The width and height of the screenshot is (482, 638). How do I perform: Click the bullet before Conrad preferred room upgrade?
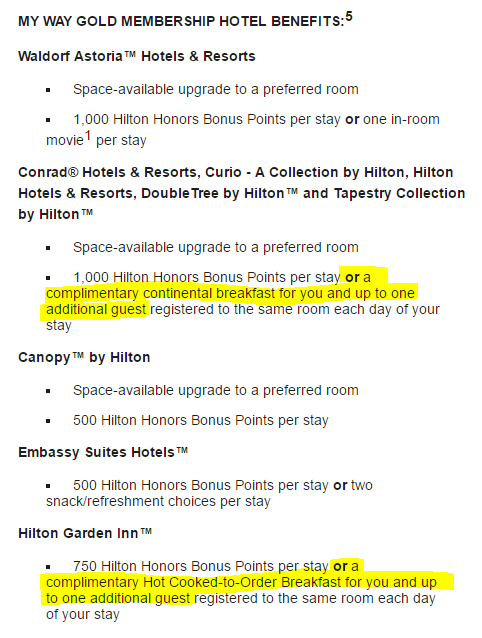48,248
